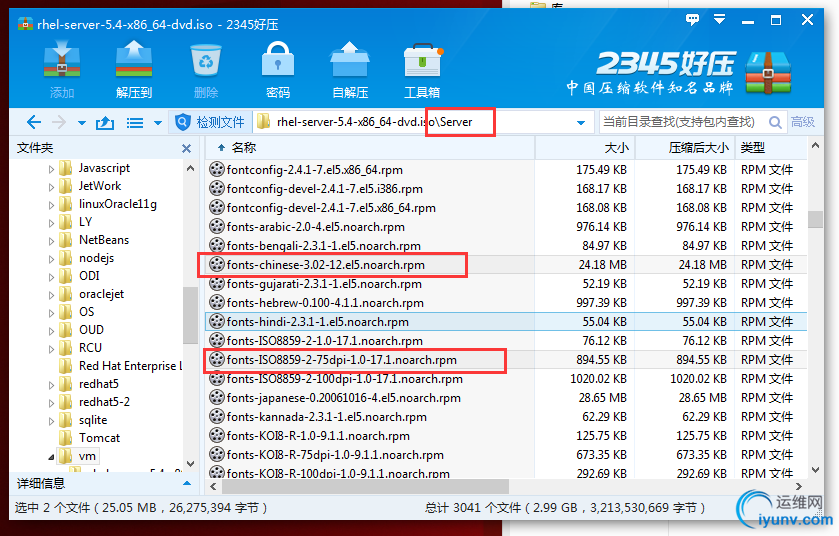Select fonts-hebrew-0.100-4.1.1.noarch.rpm file

tap(325, 303)
